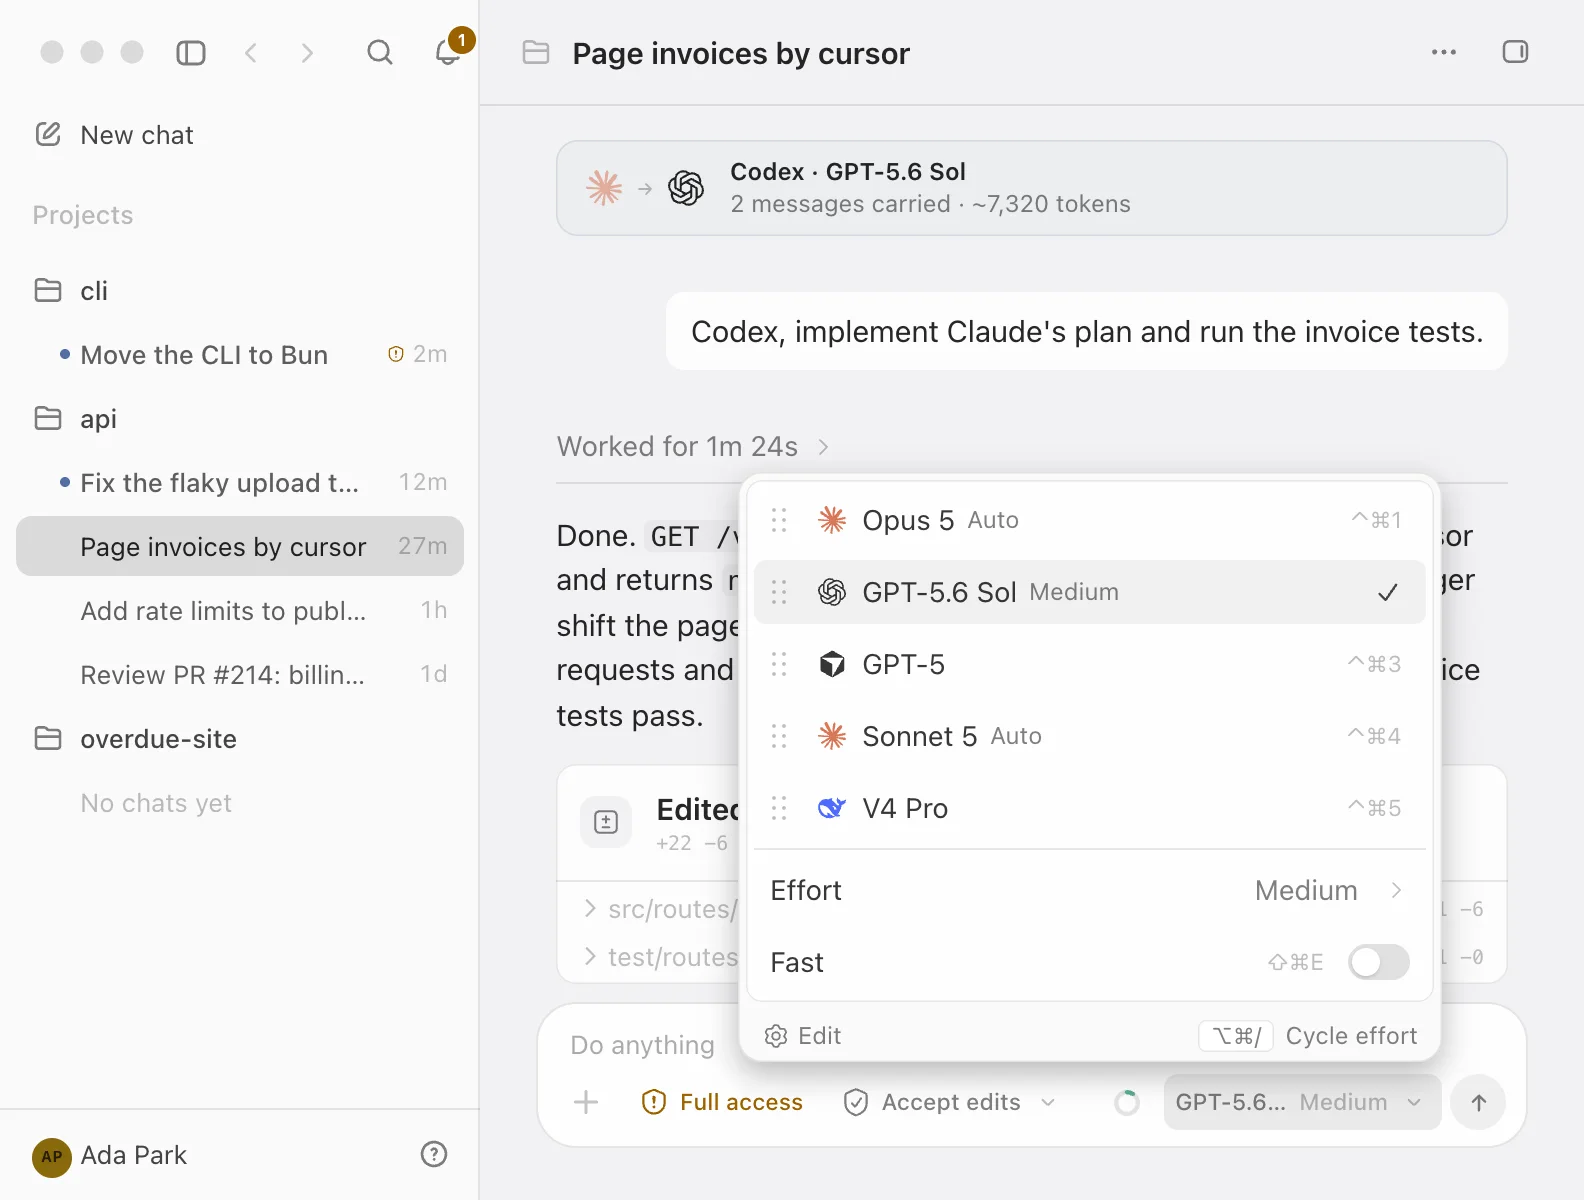Click the edited-files diff icon

click(606, 822)
